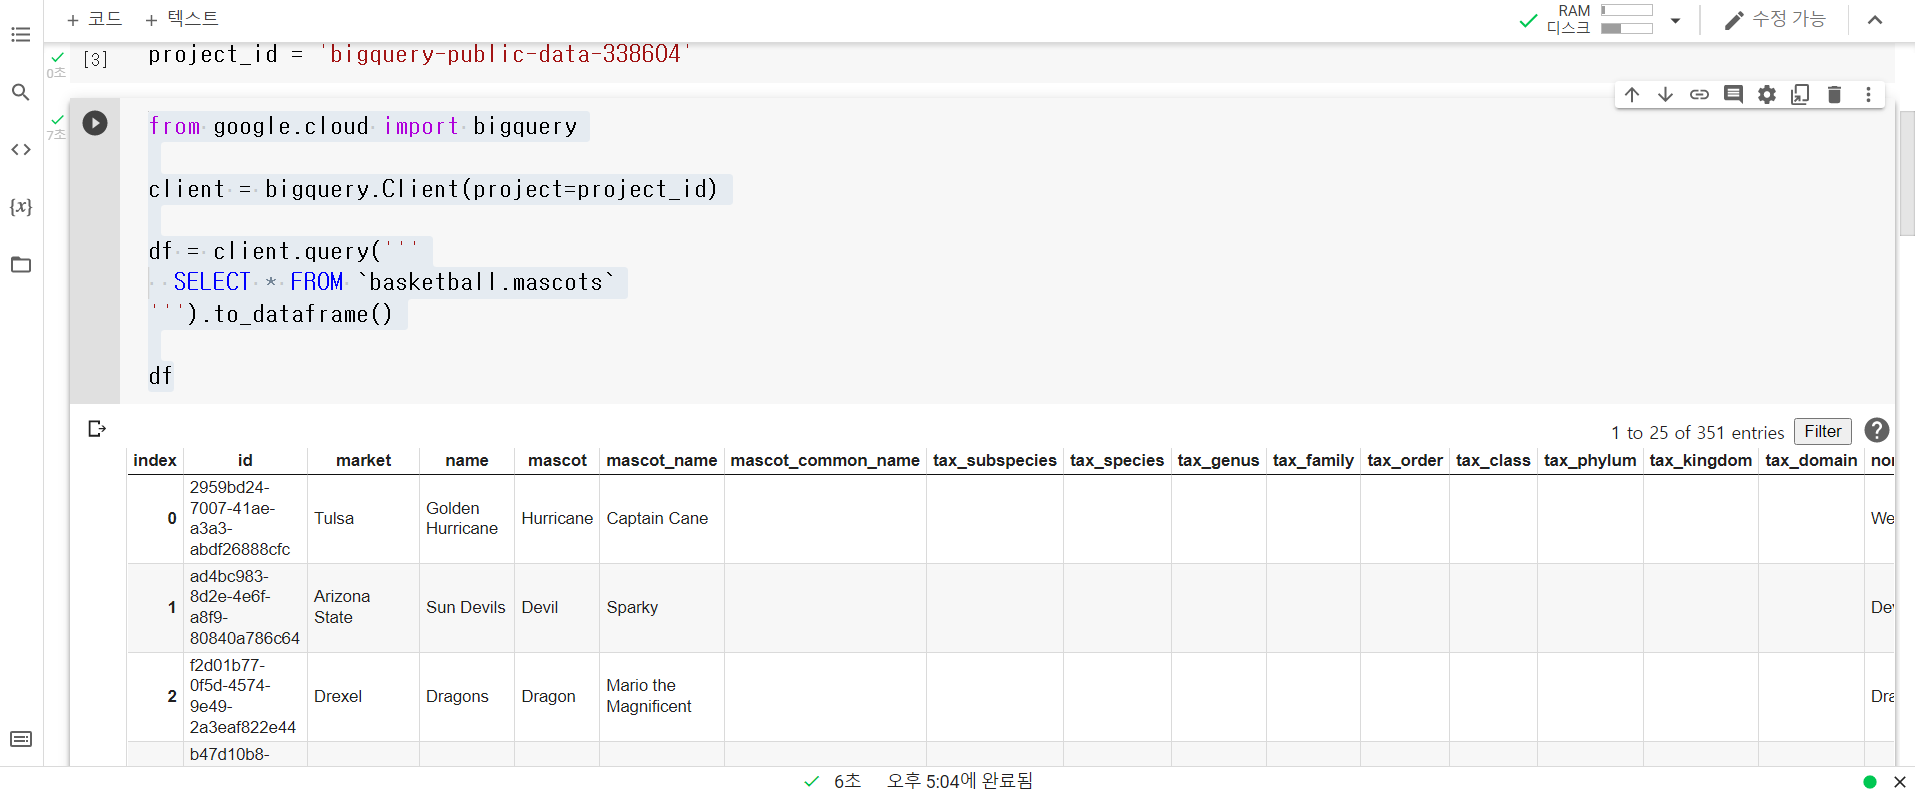Sort by the index column header
The image size is (1915, 790).
click(x=155, y=460)
